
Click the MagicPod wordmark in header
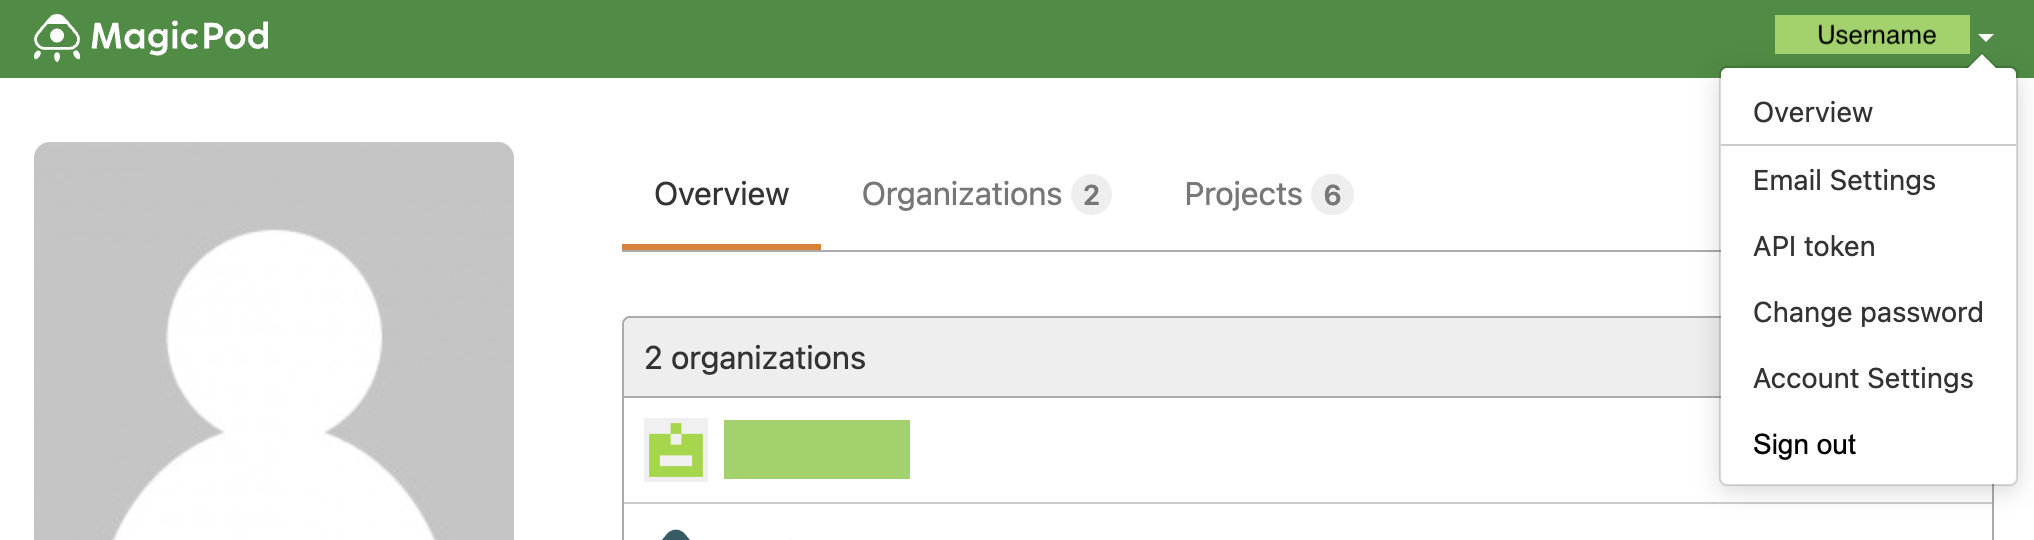[180, 37]
